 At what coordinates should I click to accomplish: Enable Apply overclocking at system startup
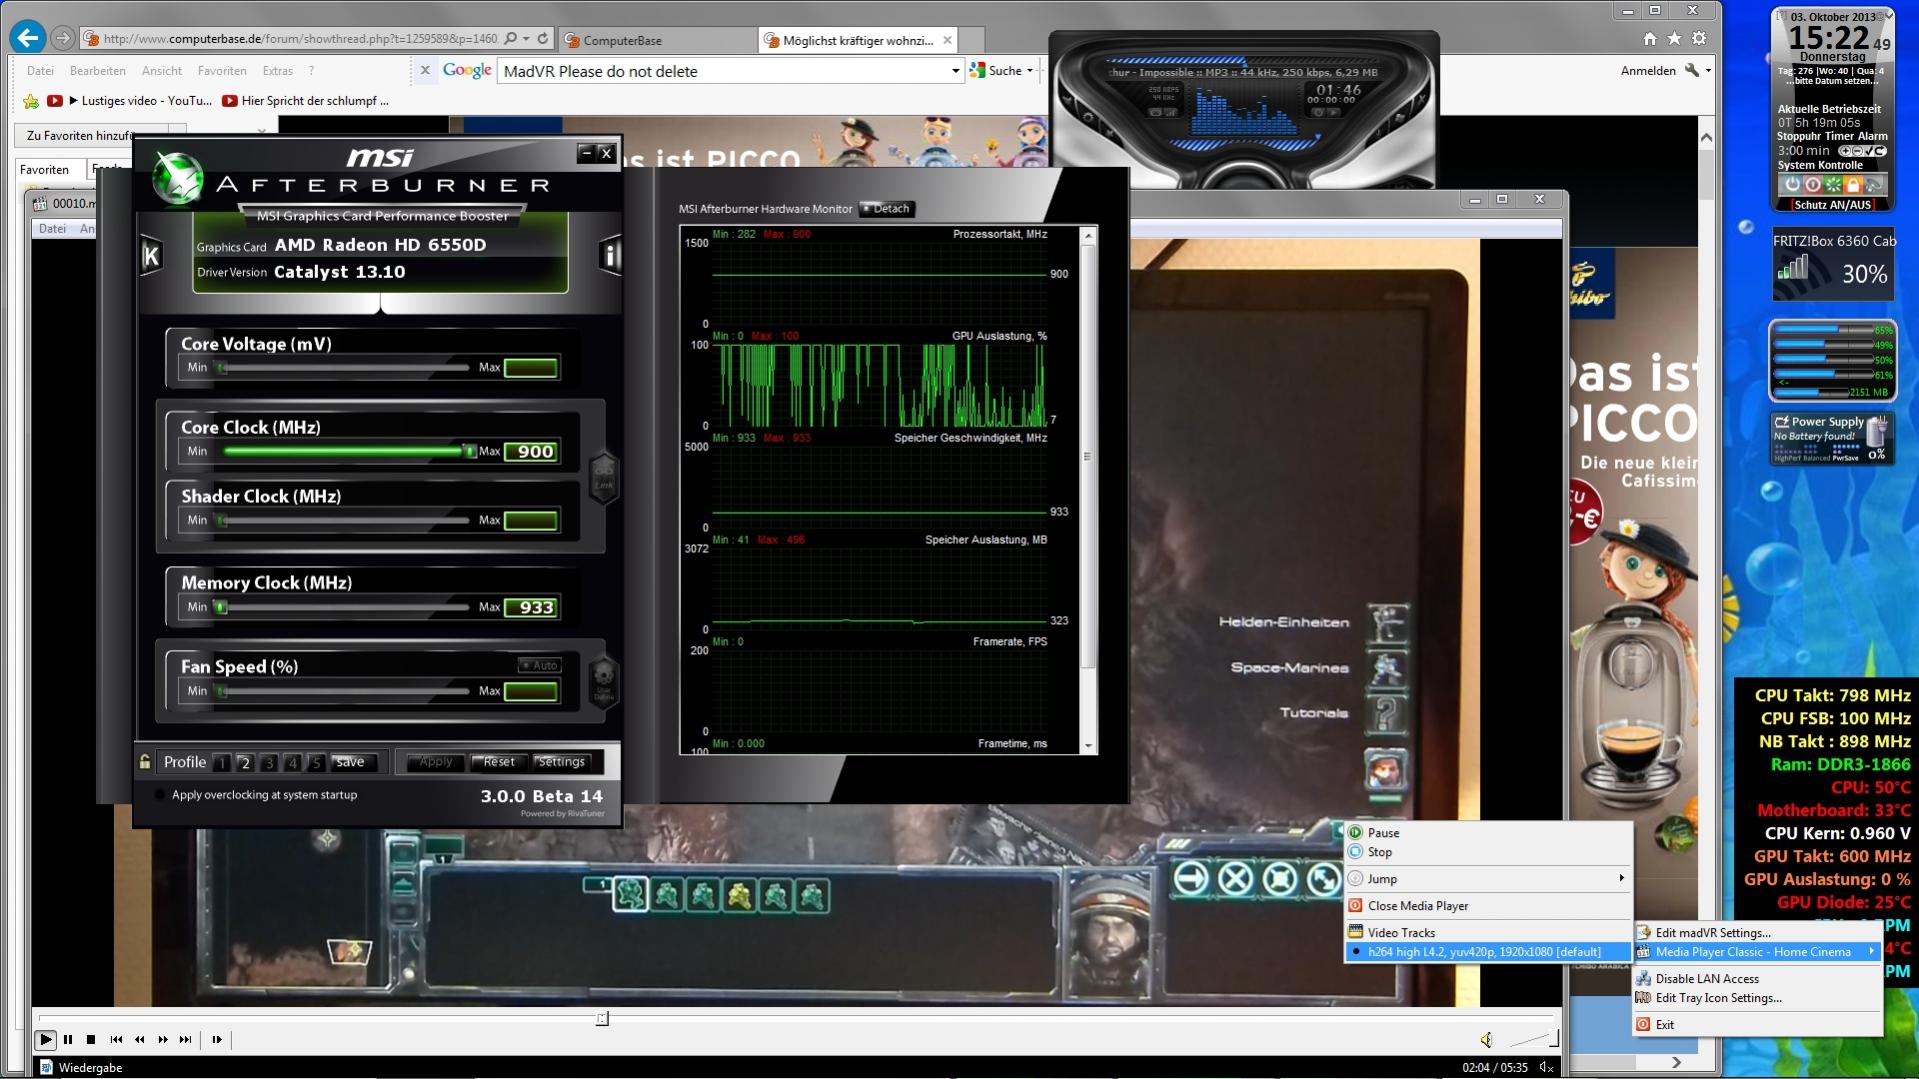[x=160, y=795]
